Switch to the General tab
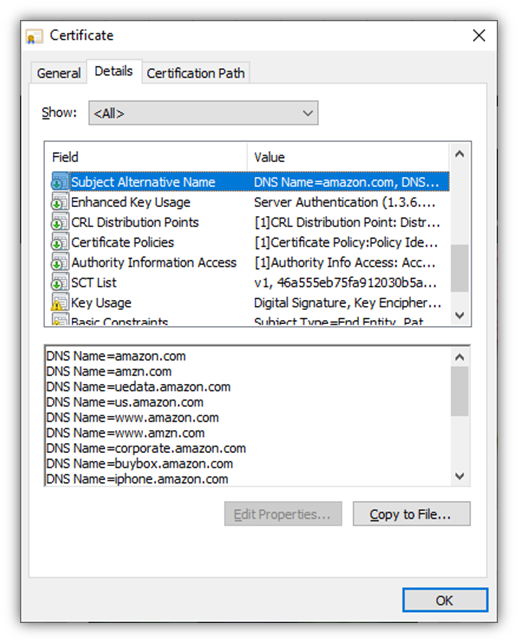Viewport: 518px width, 643px height. coord(58,73)
